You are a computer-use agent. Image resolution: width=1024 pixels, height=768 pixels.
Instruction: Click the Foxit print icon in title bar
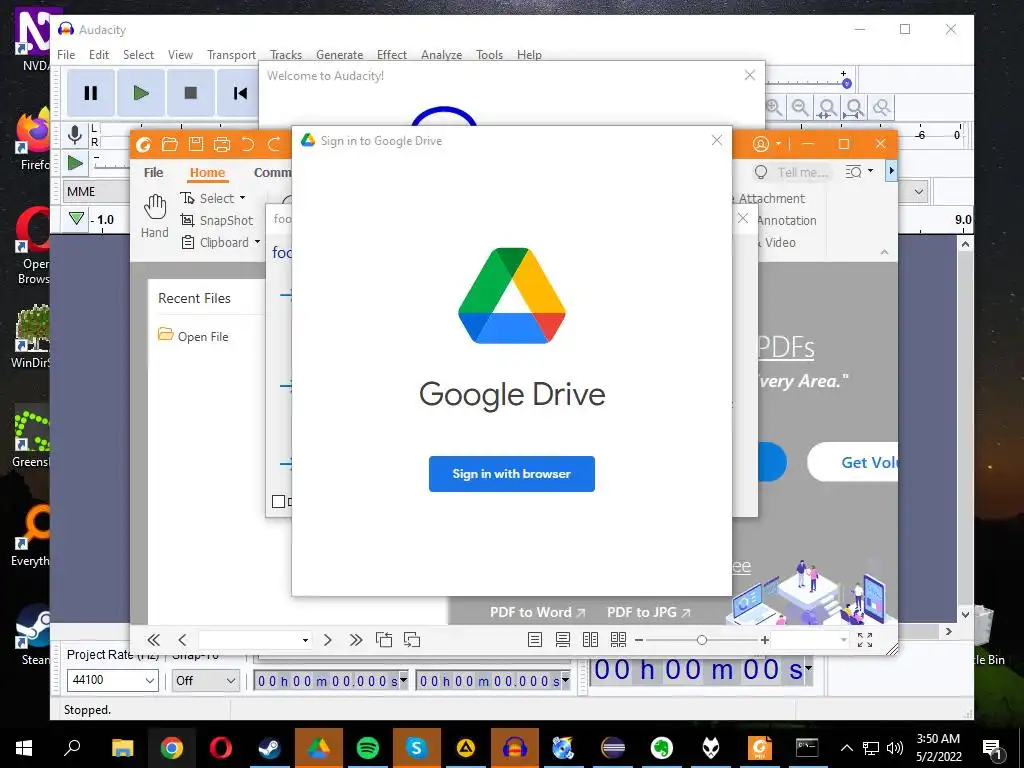coord(222,144)
